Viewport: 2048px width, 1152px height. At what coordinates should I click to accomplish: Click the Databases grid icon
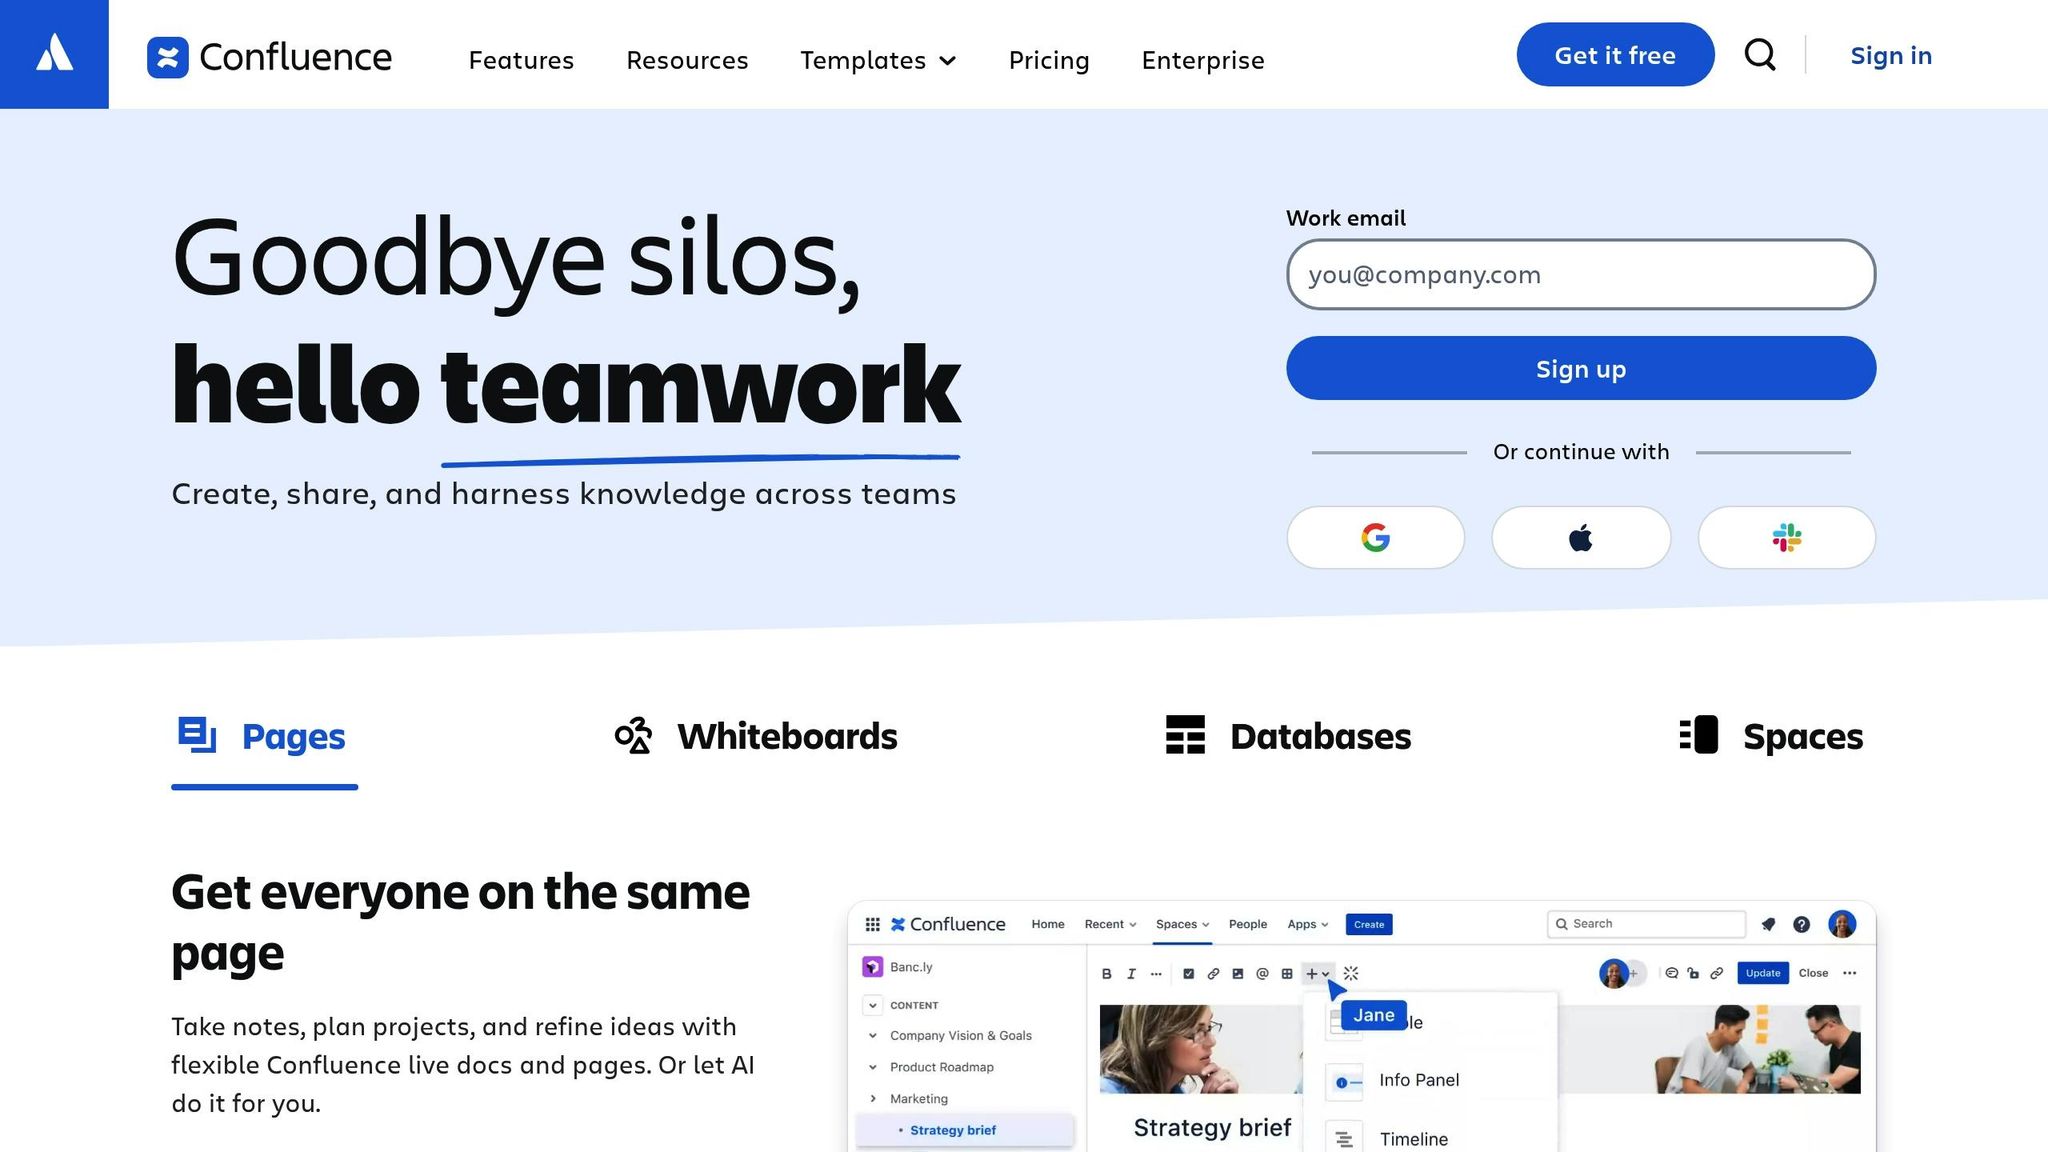point(1185,735)
